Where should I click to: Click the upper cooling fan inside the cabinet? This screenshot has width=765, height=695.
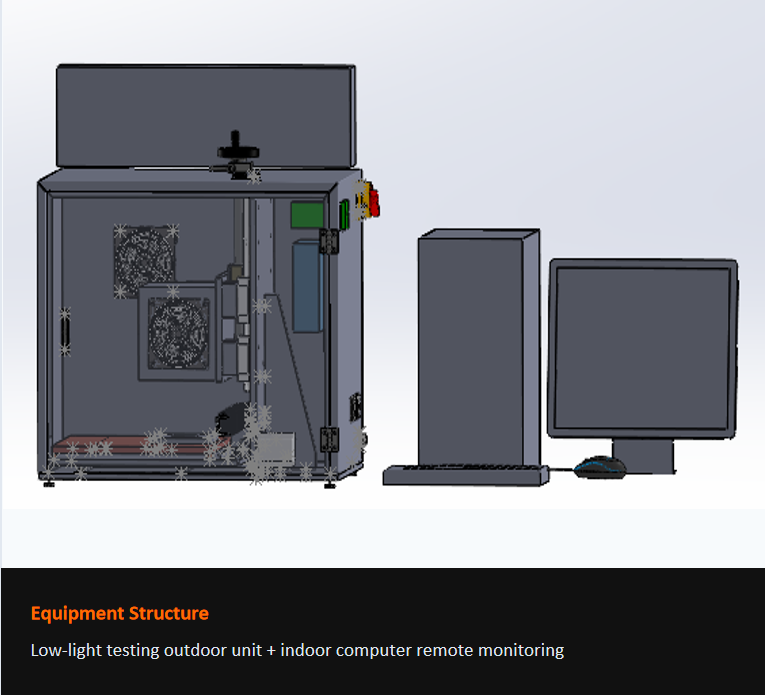pos(145,256)
